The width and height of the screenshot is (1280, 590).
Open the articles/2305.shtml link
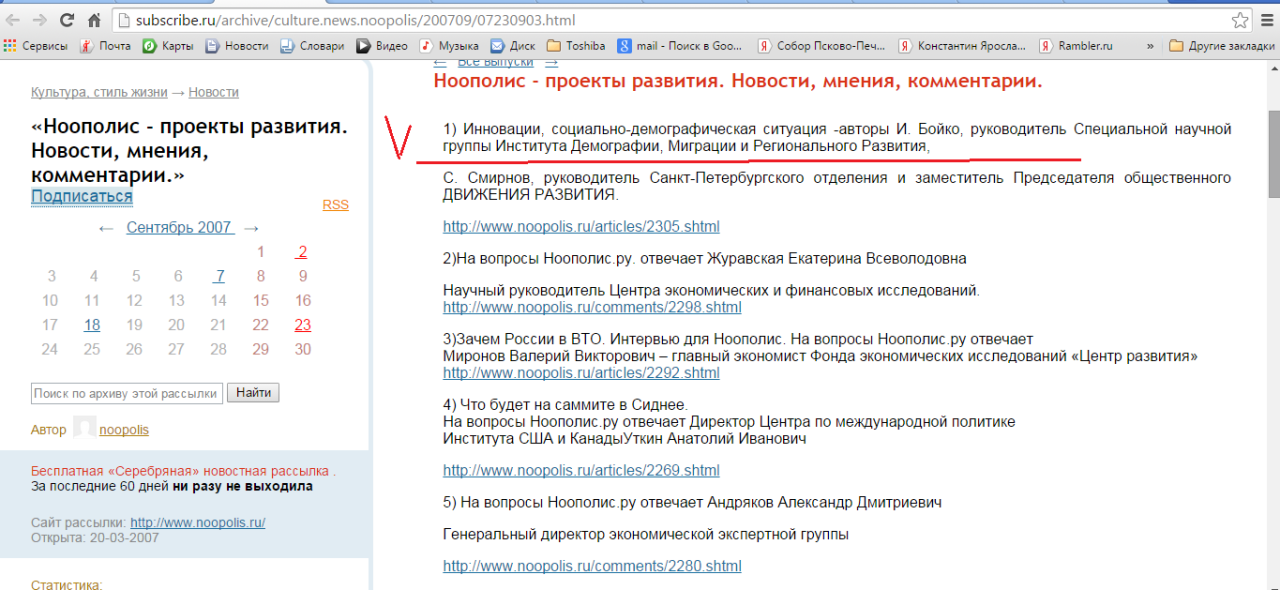click(x=581, y=227)
